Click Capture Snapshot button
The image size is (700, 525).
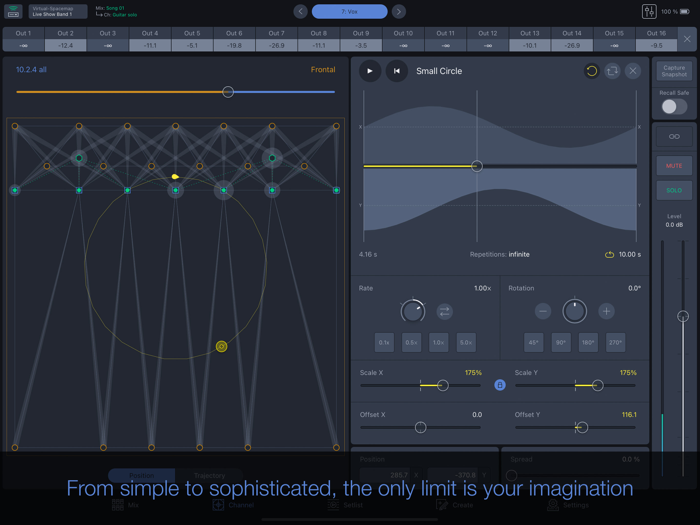(x=674, y=71)
